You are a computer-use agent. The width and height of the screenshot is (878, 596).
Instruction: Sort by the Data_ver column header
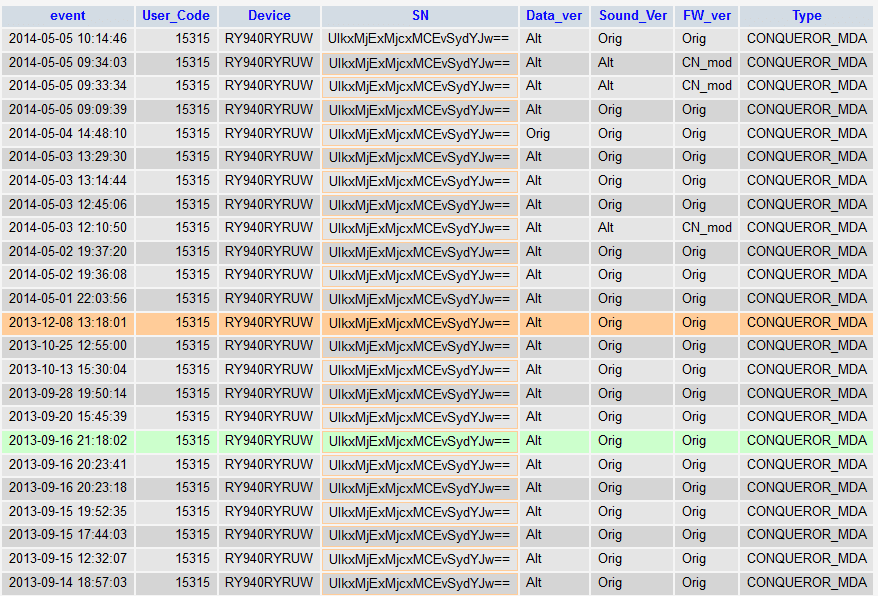[x=554, y=16]
